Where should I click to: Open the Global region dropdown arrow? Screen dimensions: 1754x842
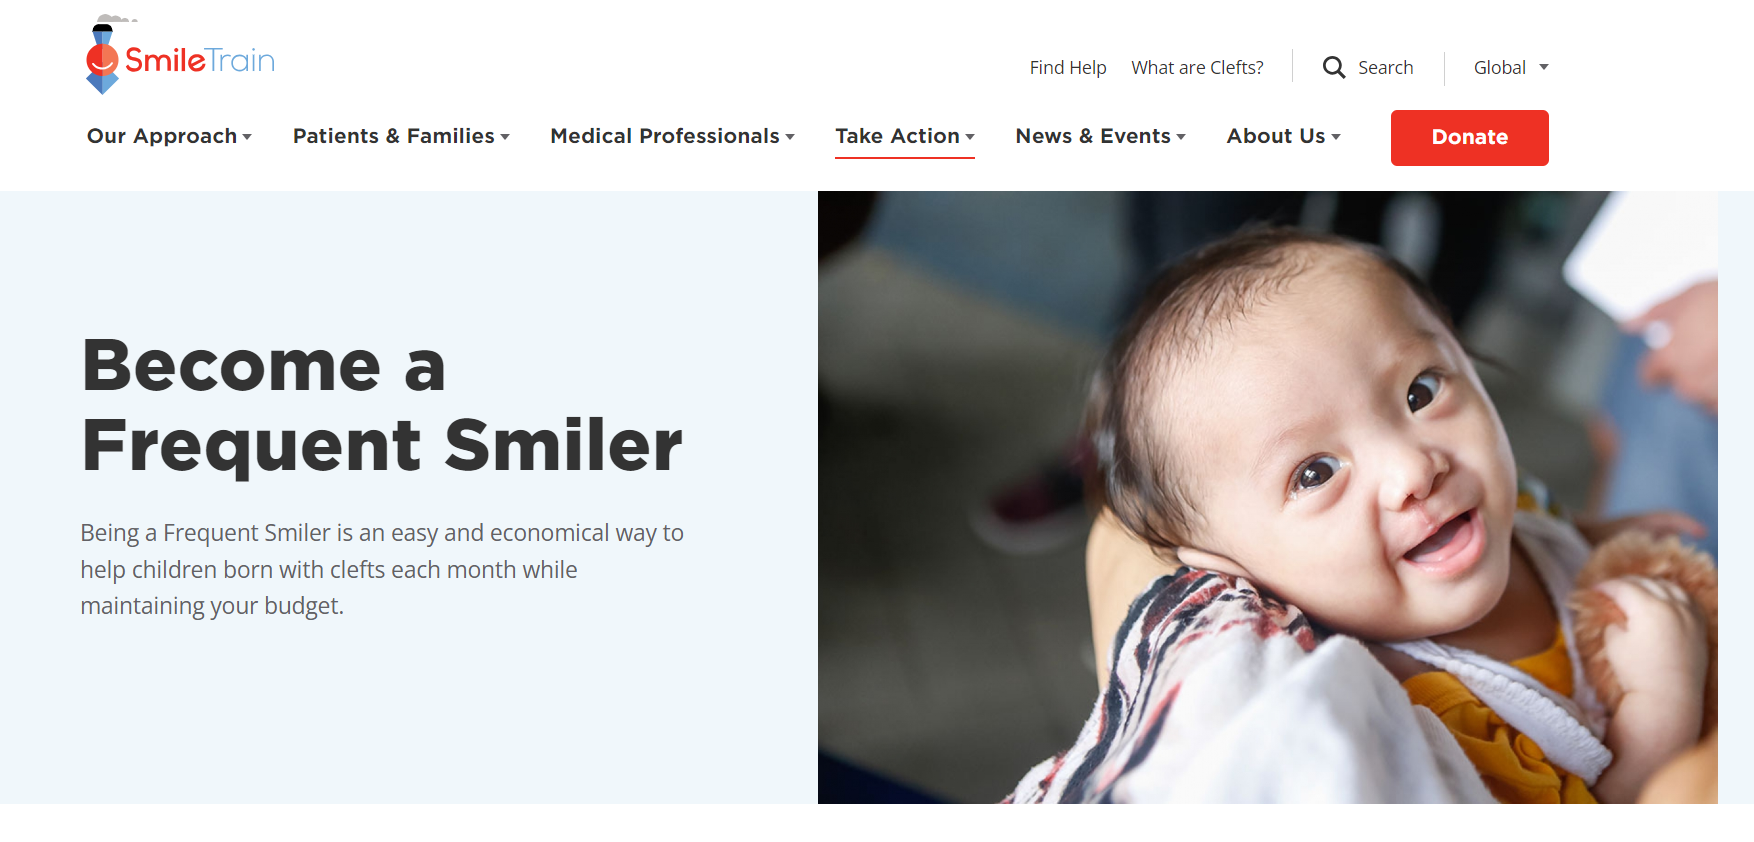click(x=1544, y=67)
